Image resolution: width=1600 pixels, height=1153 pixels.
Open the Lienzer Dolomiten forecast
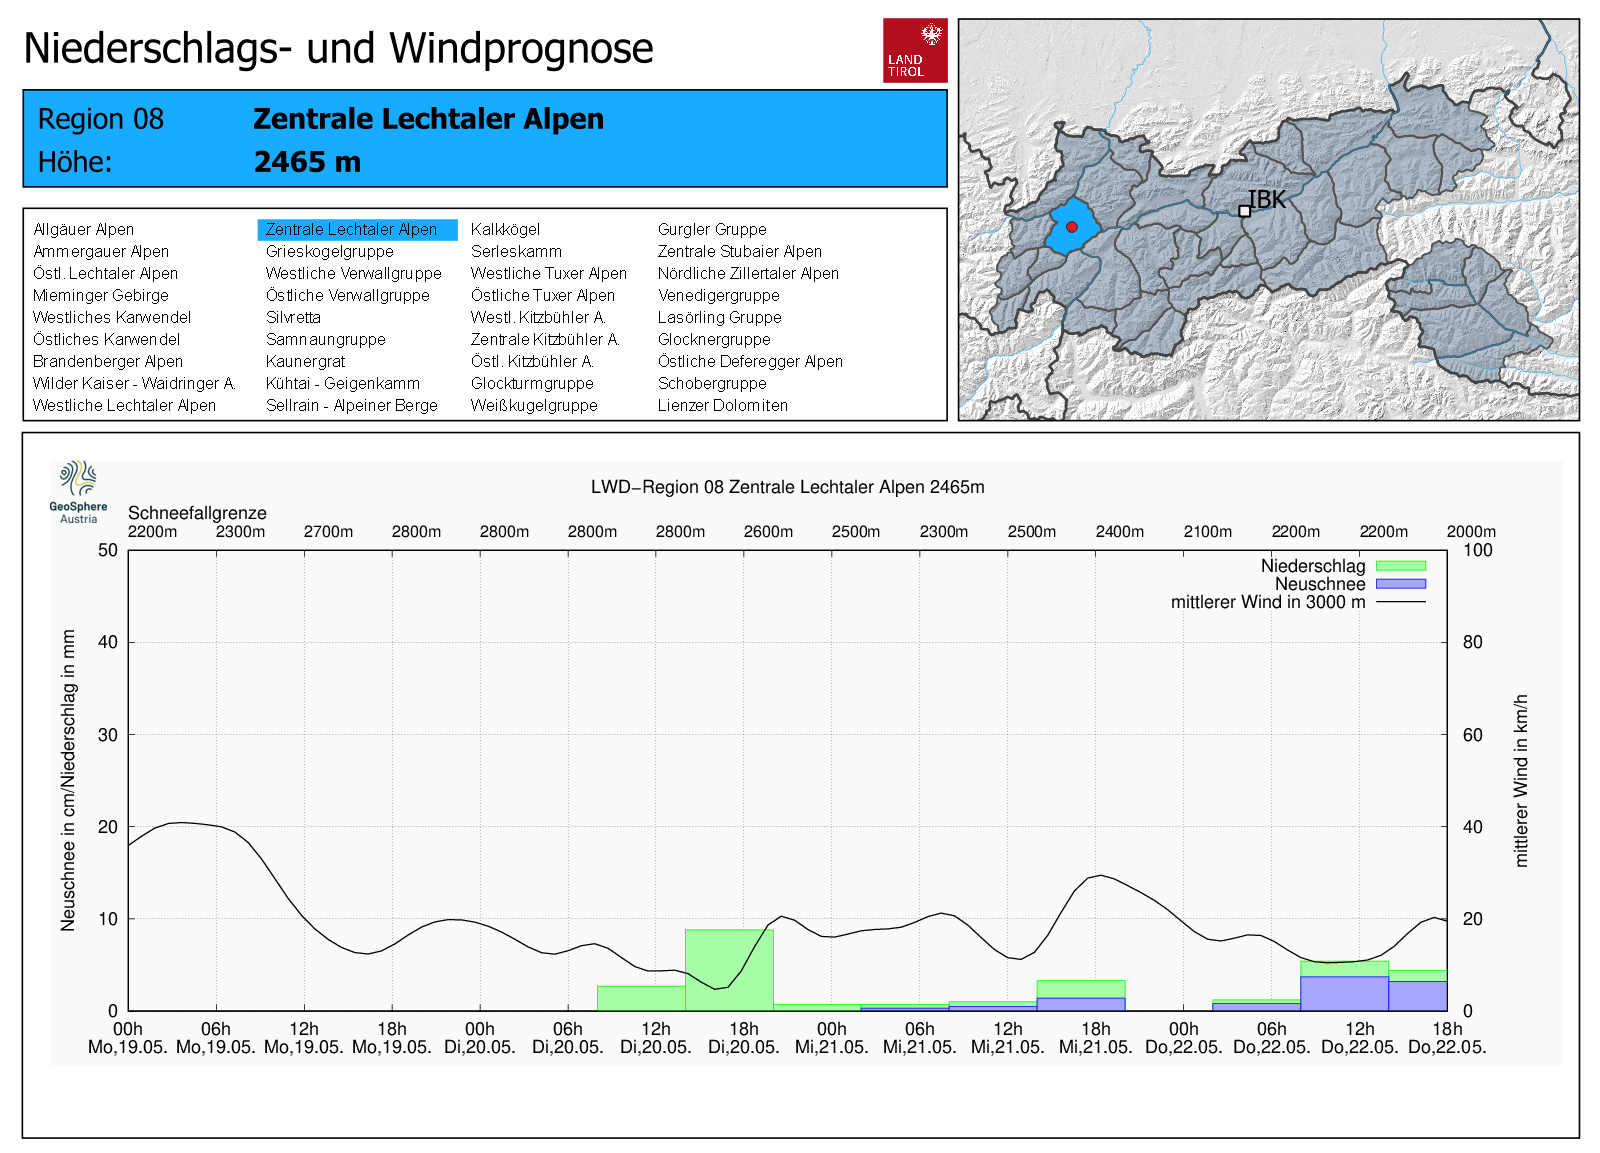pyautogui.click(x=722, y=406)
